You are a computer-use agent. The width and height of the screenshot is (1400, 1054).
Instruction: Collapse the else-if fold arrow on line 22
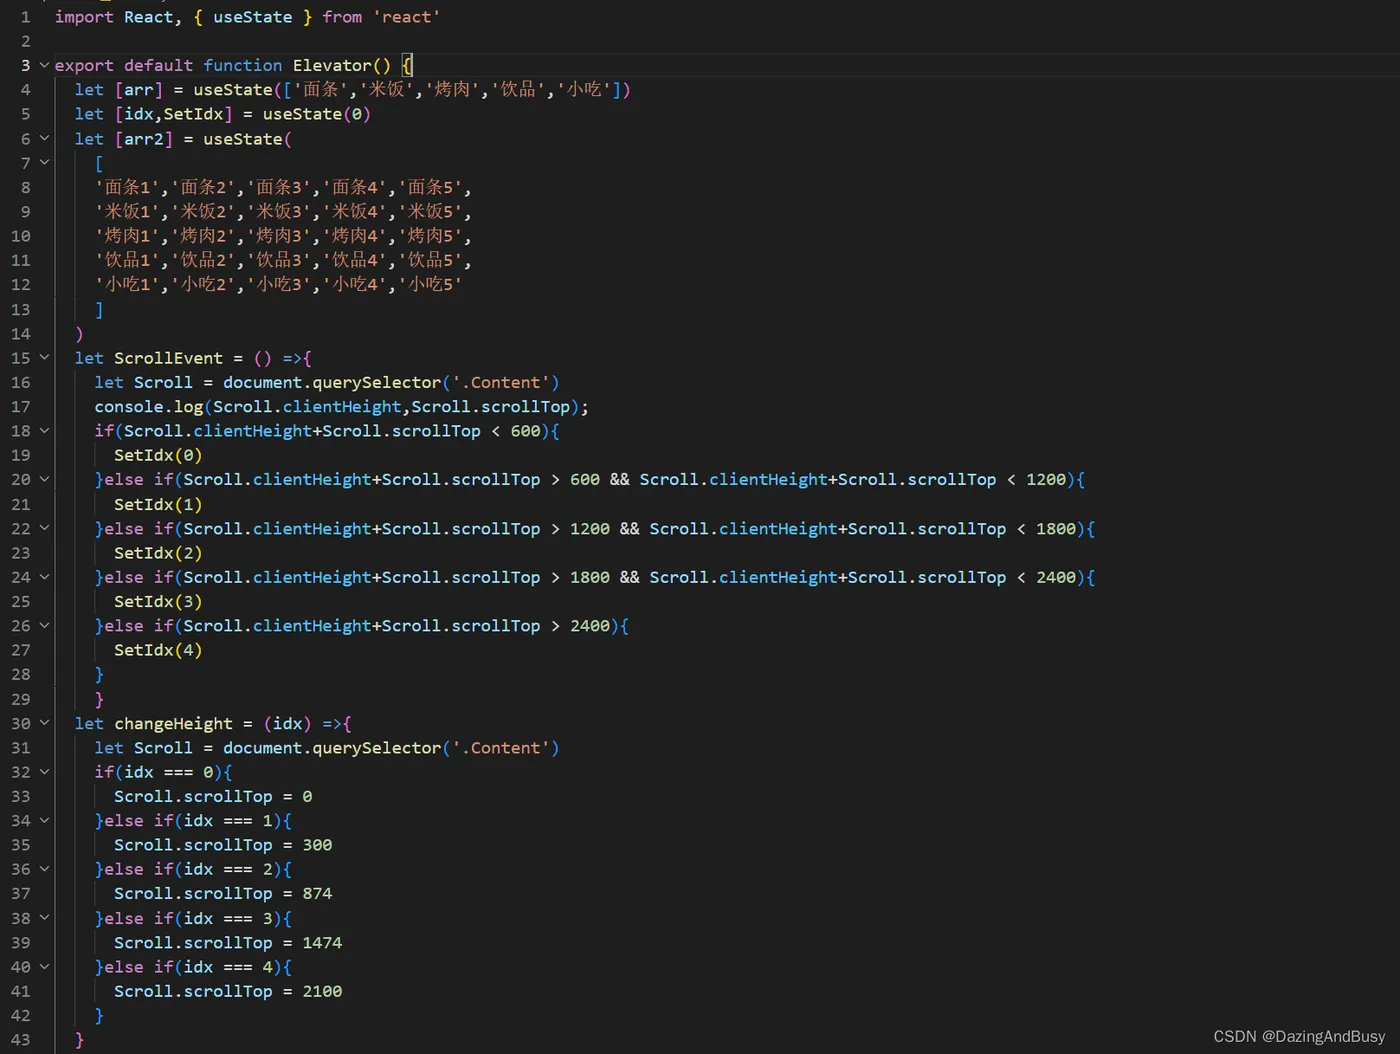tap(44, 528)
